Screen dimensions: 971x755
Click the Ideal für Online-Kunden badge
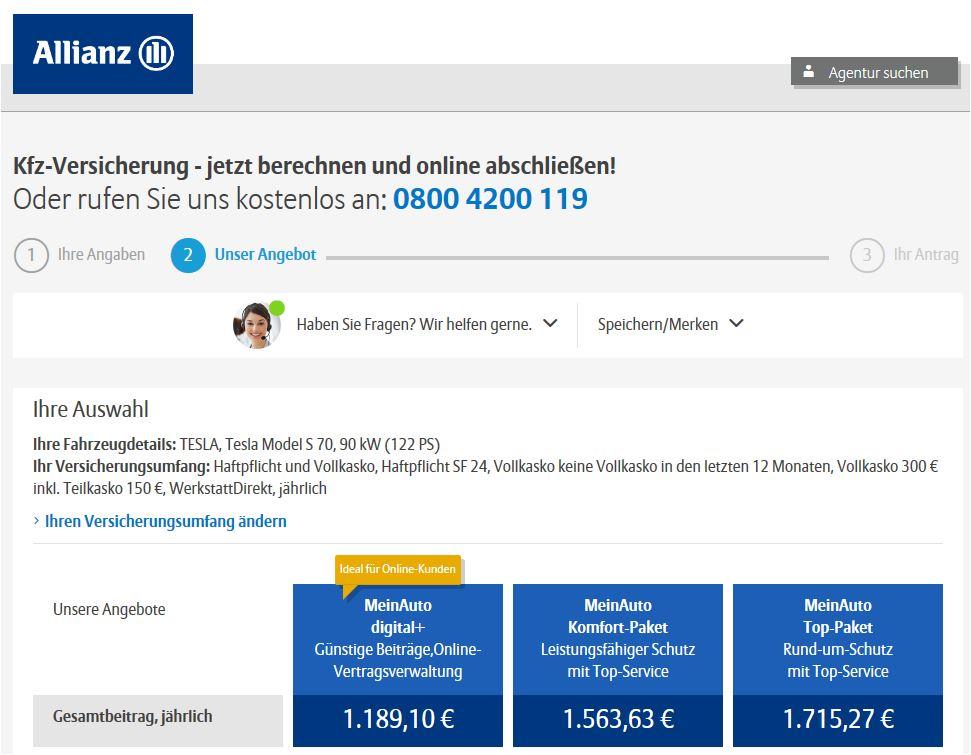[x=398, y=569]
